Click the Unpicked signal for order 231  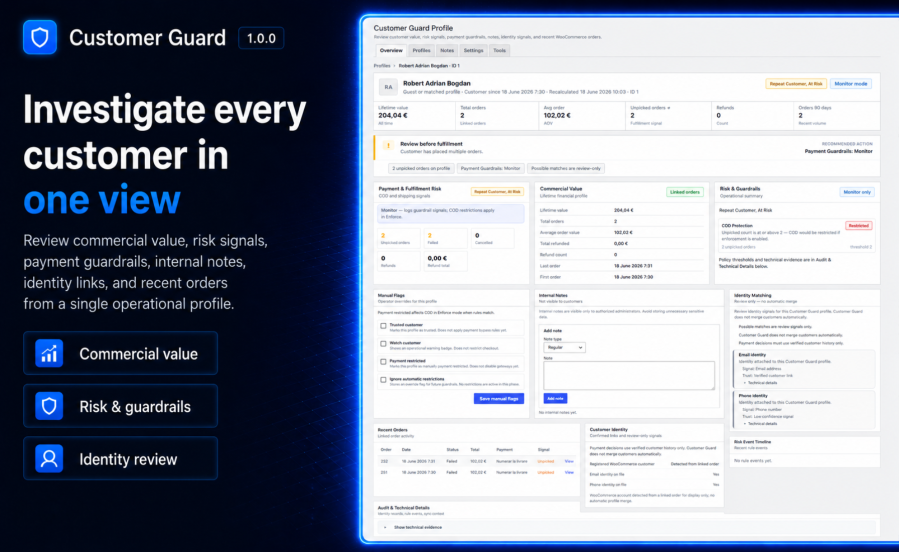tap(545, 472)
